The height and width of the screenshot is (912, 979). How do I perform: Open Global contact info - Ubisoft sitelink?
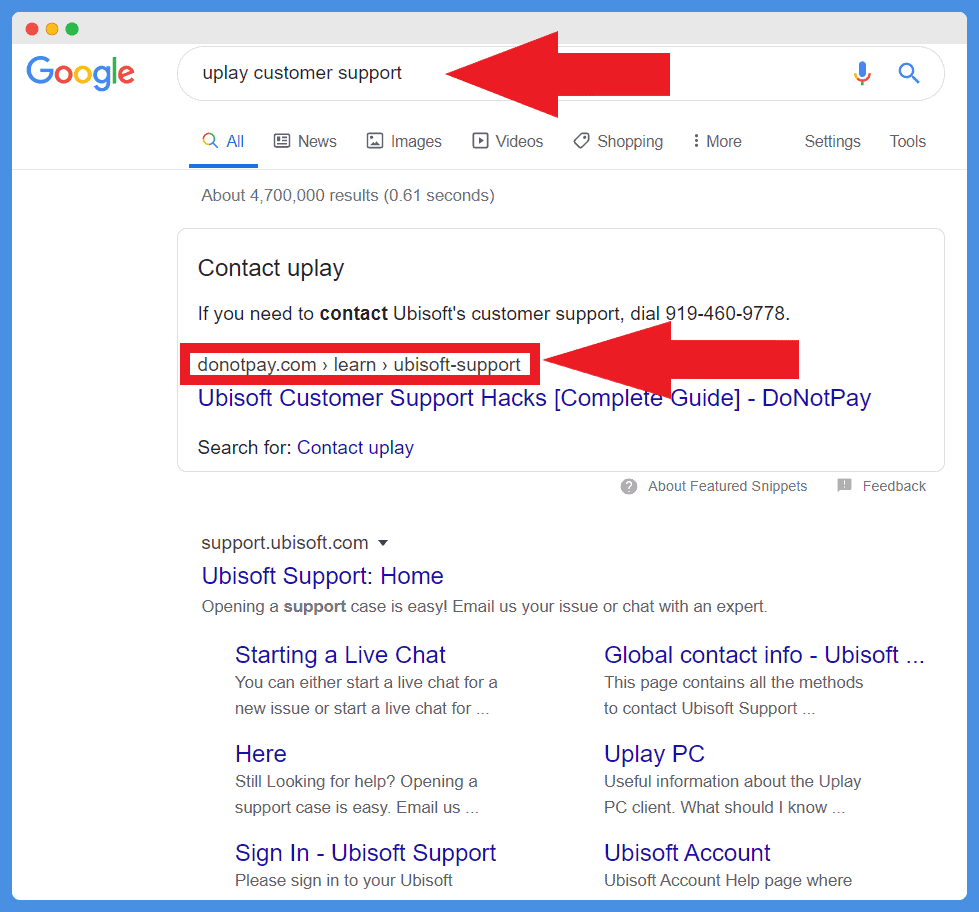(x=764, y=655)
